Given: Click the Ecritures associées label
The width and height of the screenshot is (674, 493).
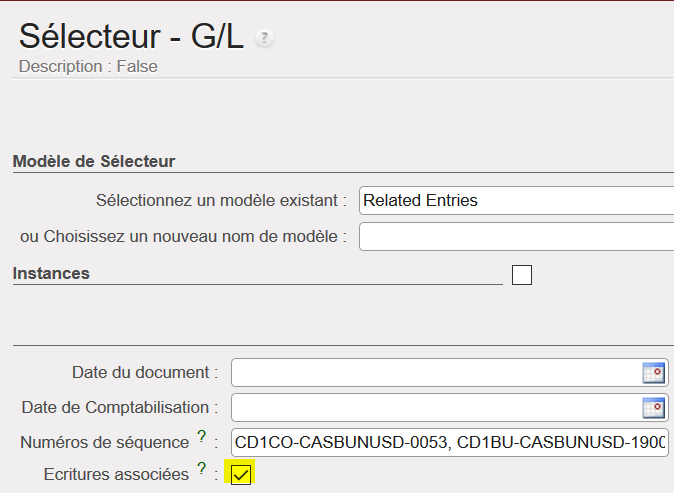Looking at the screenshot, I should (116, 474).
